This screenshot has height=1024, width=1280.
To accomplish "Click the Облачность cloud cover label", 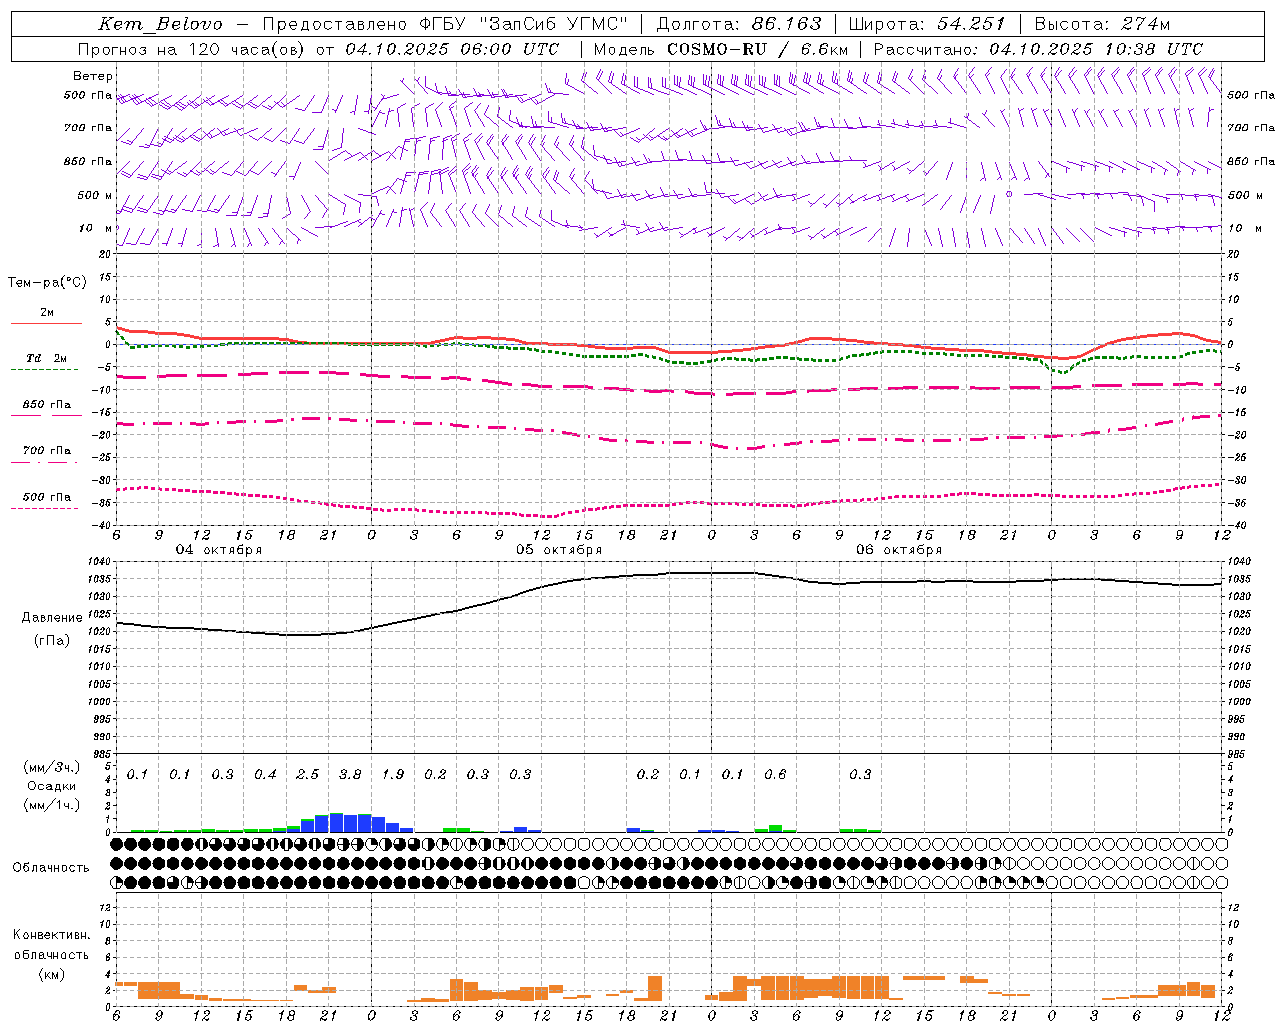I will click(51, 867).
